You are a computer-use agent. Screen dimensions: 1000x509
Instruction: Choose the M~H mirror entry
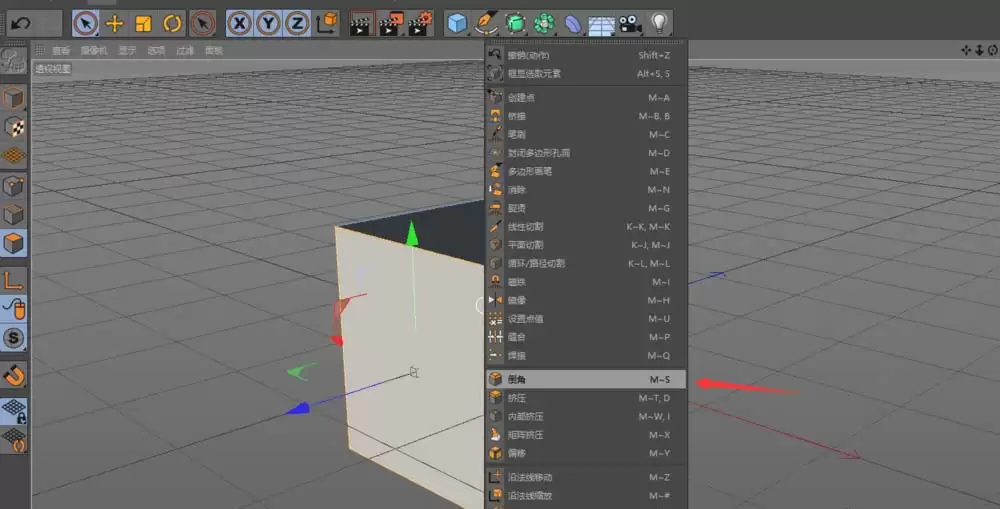tap(585, 300)
